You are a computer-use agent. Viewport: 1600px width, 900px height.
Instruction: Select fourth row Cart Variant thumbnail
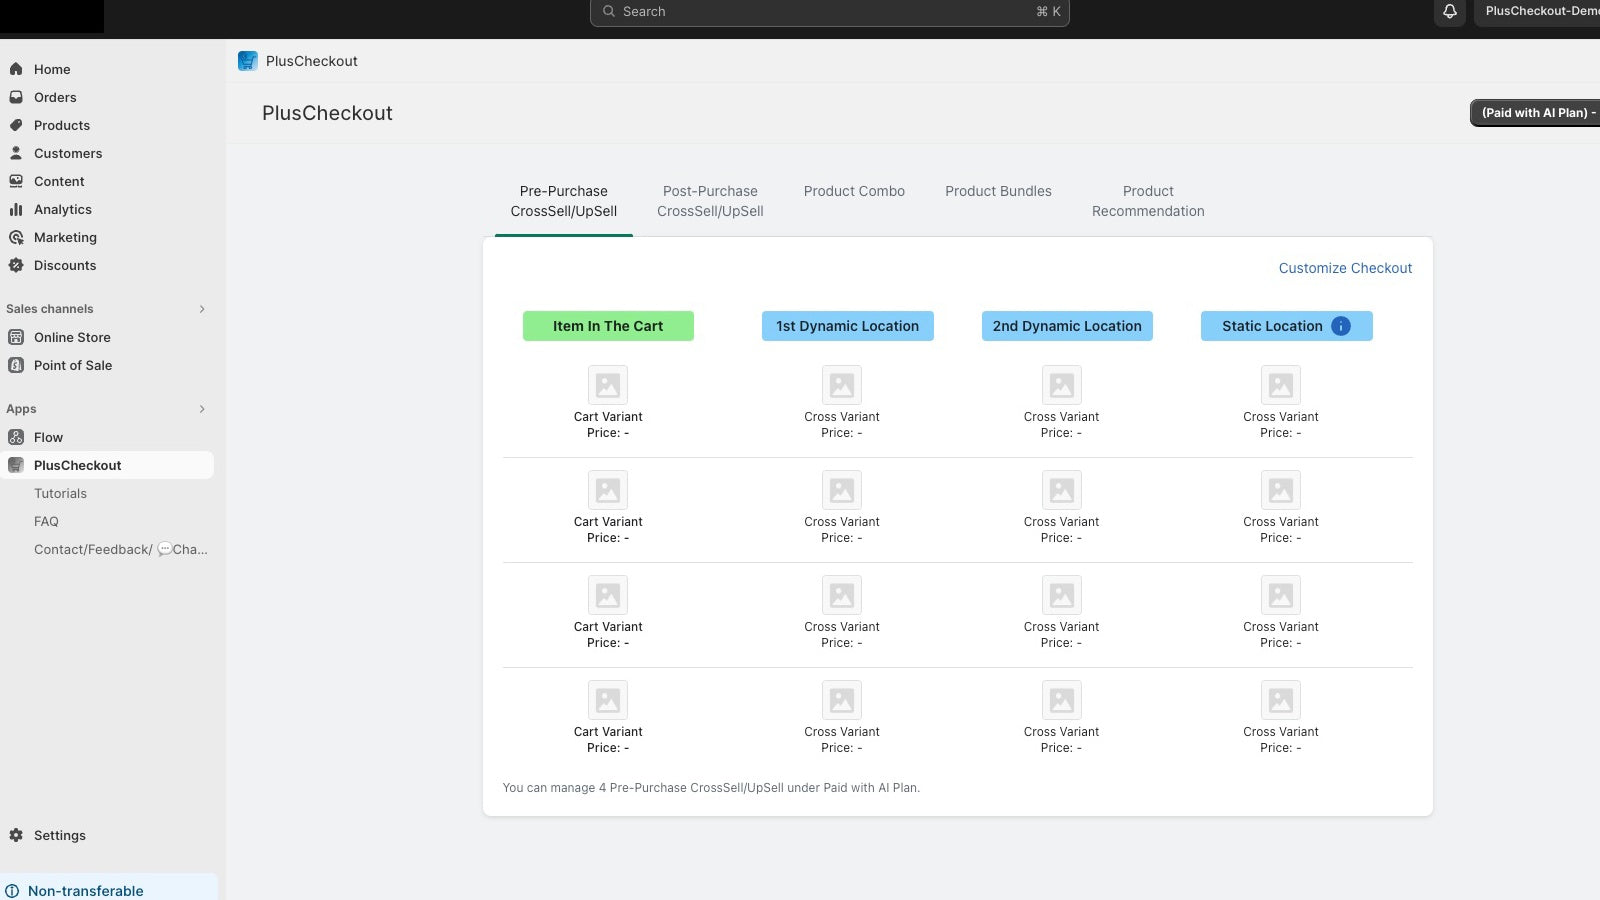(608, 700)
